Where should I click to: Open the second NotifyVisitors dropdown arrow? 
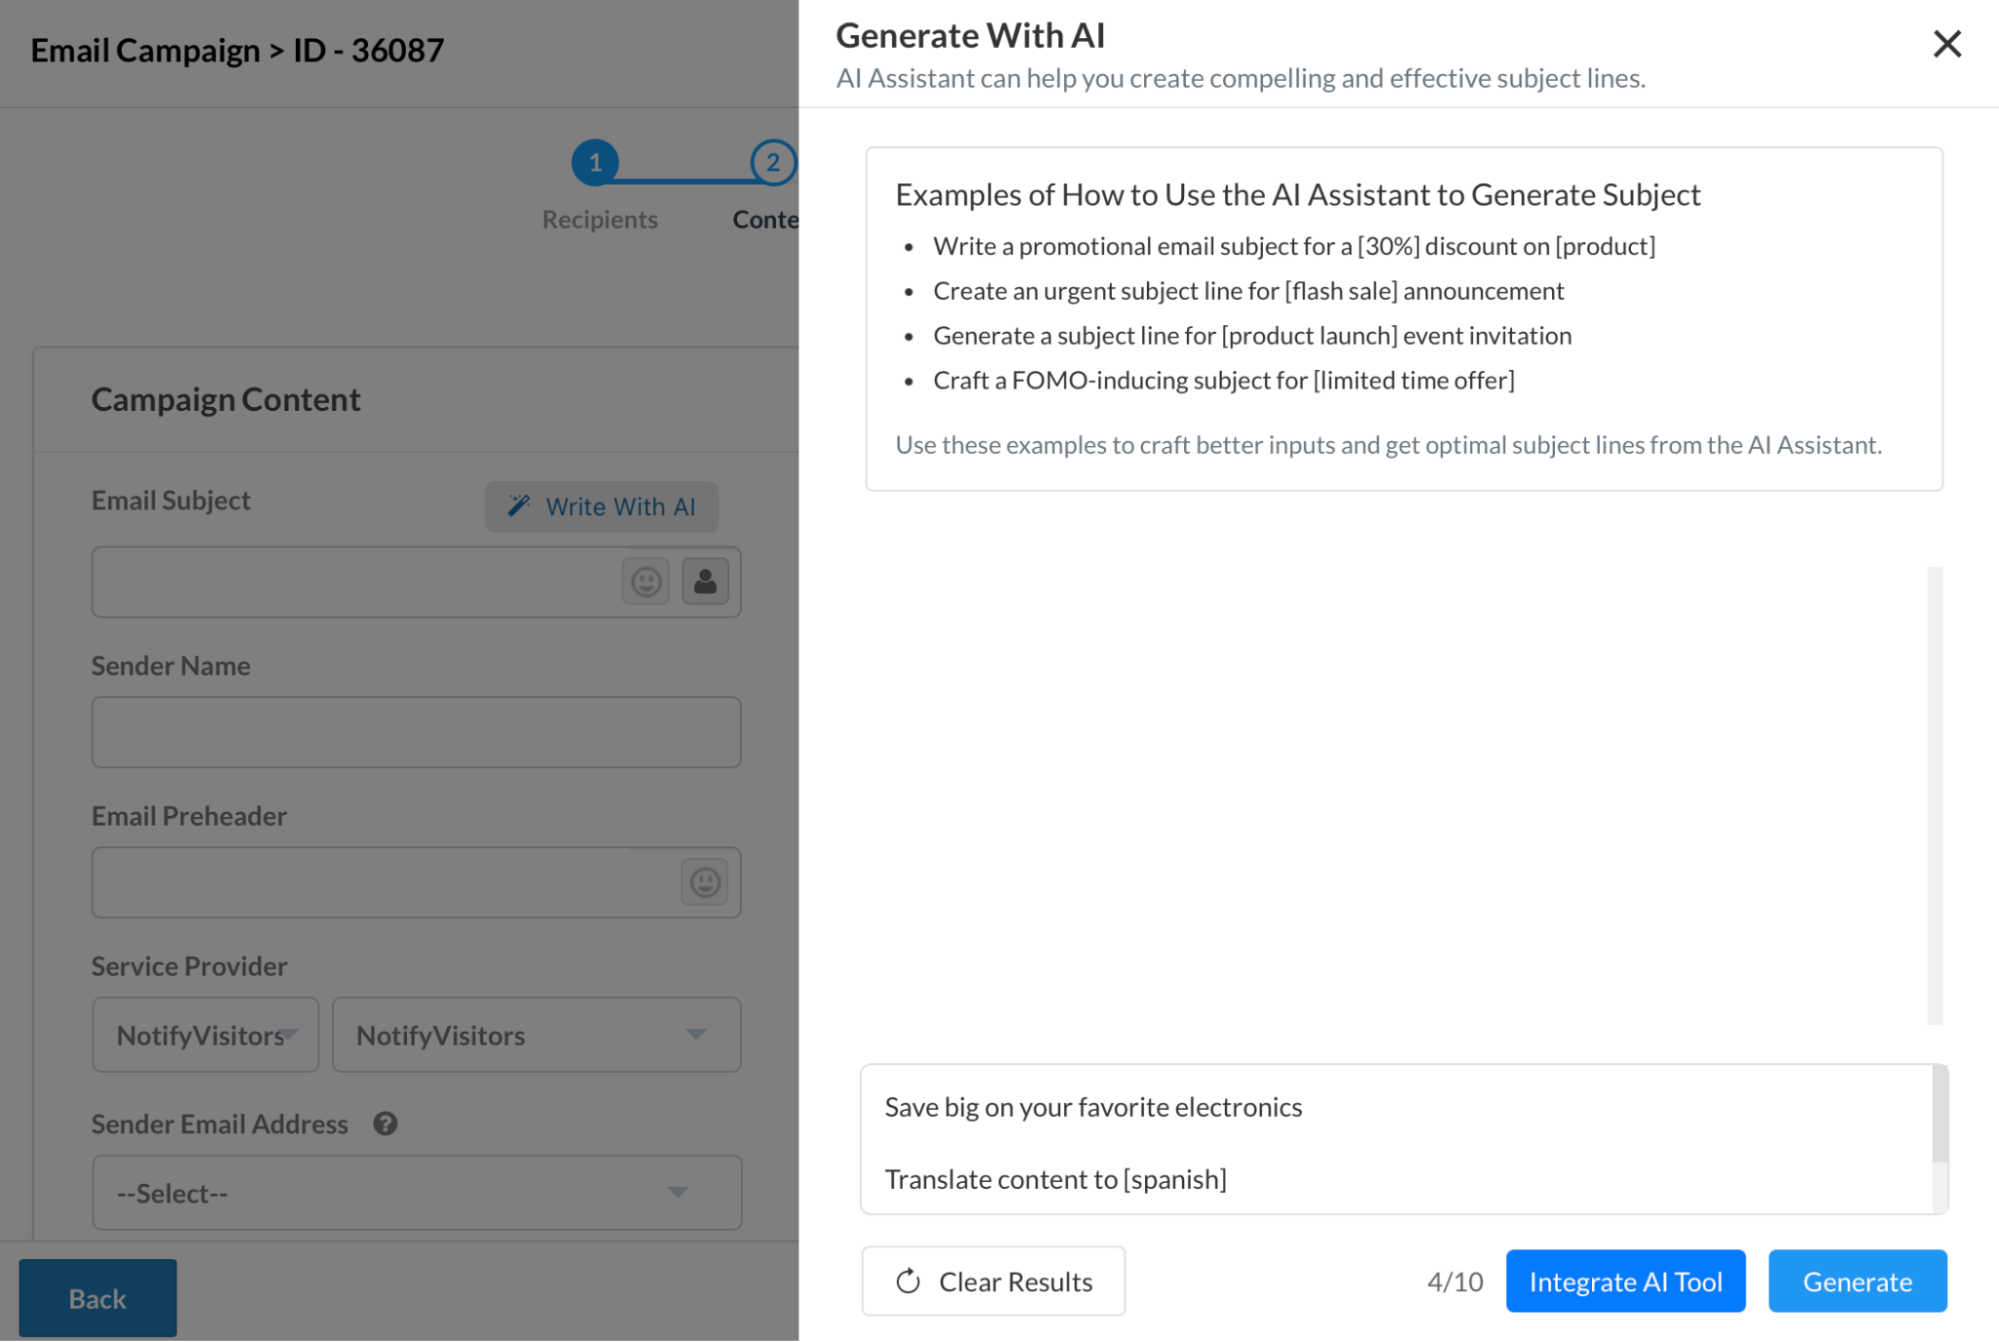pyautogui.click(x=695, y=1035)
